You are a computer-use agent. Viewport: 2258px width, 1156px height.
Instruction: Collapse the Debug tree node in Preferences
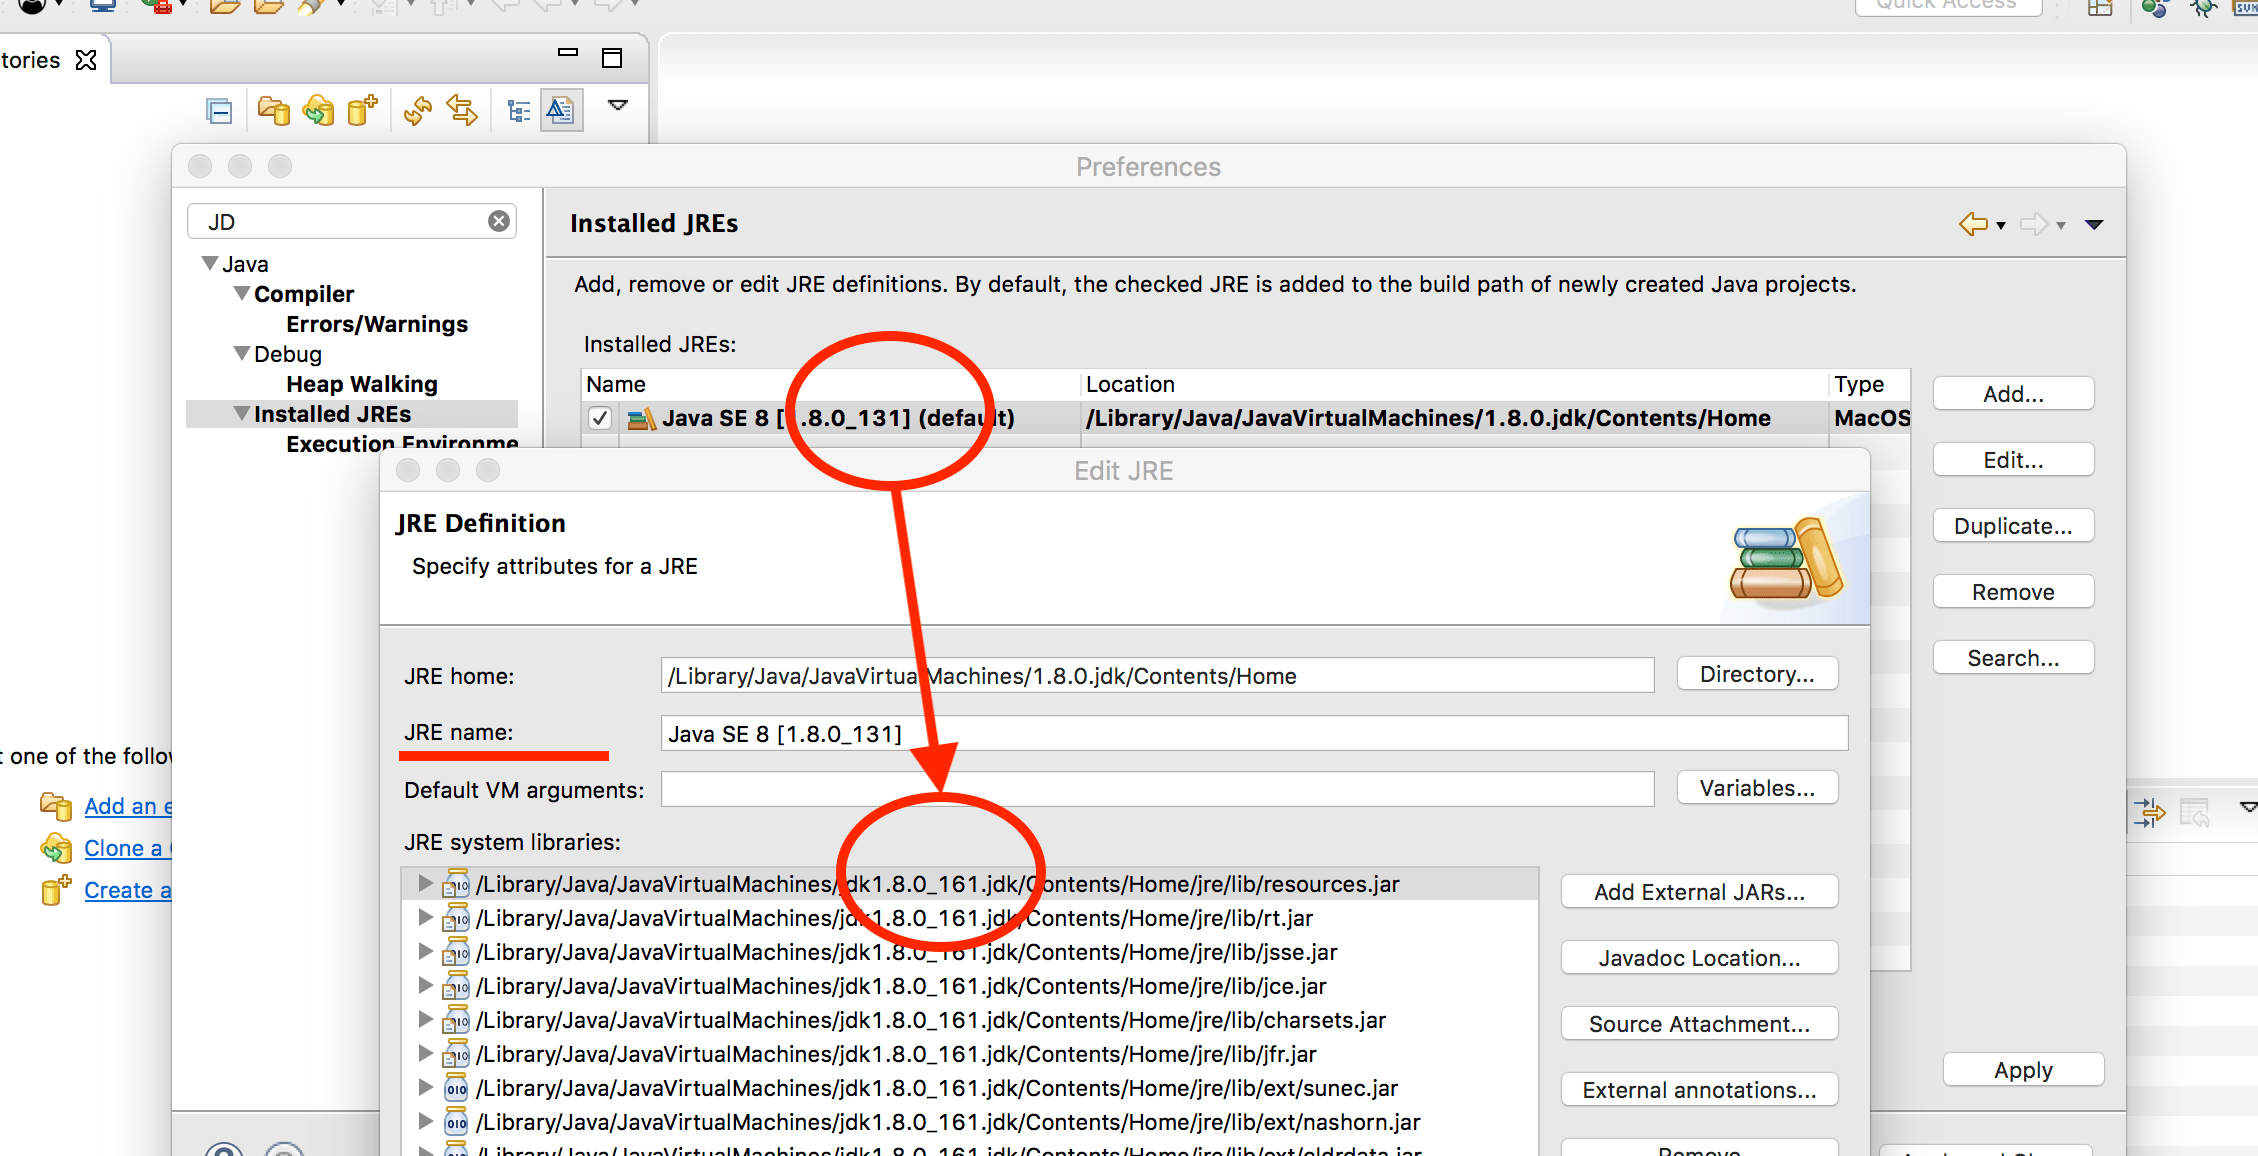[241, 353]
